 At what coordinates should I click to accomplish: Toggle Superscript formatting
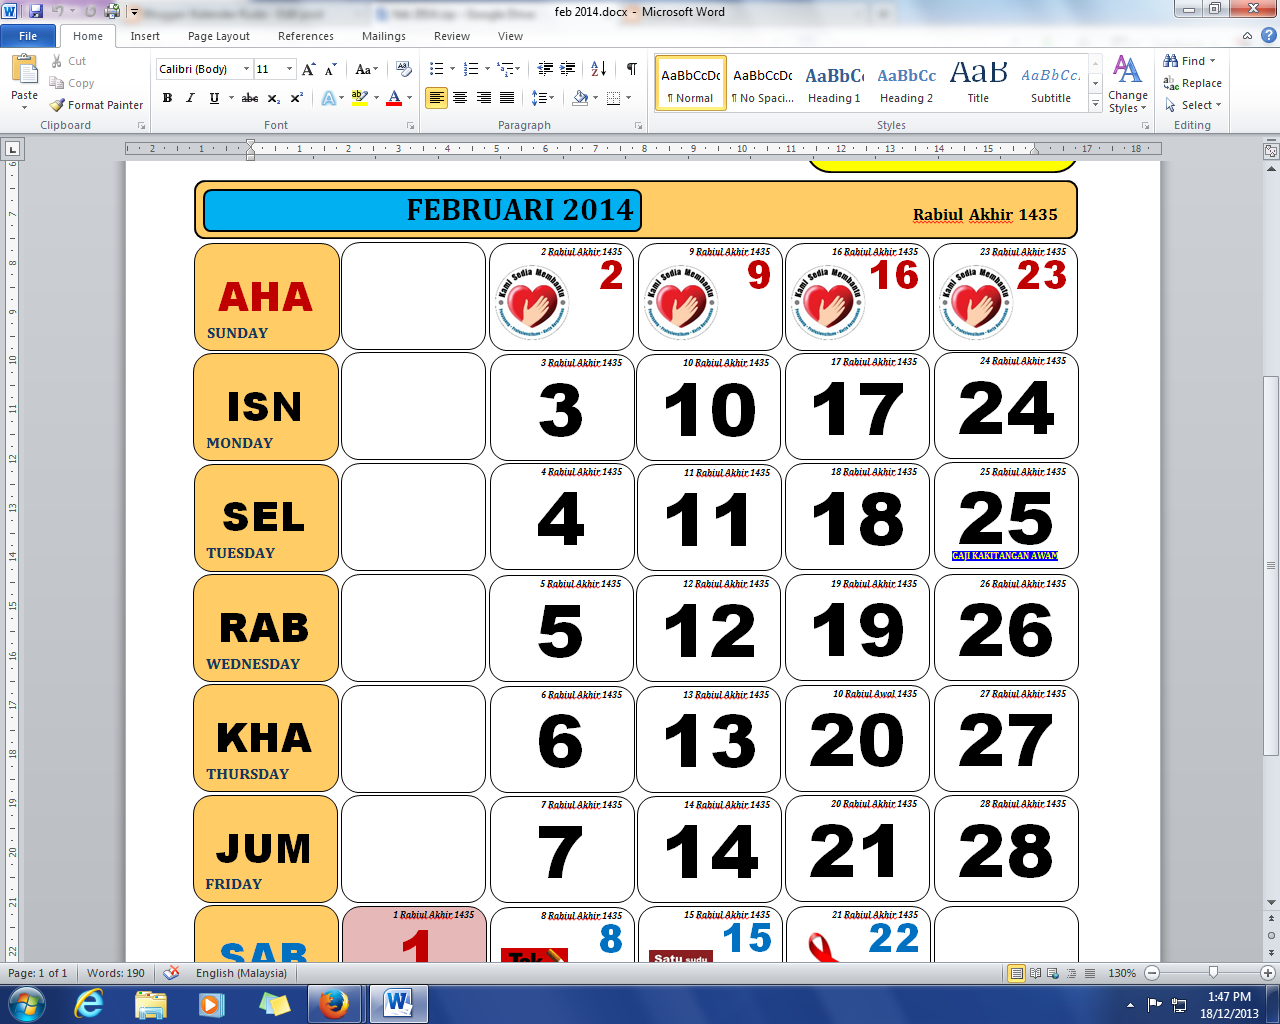(297, 98)
